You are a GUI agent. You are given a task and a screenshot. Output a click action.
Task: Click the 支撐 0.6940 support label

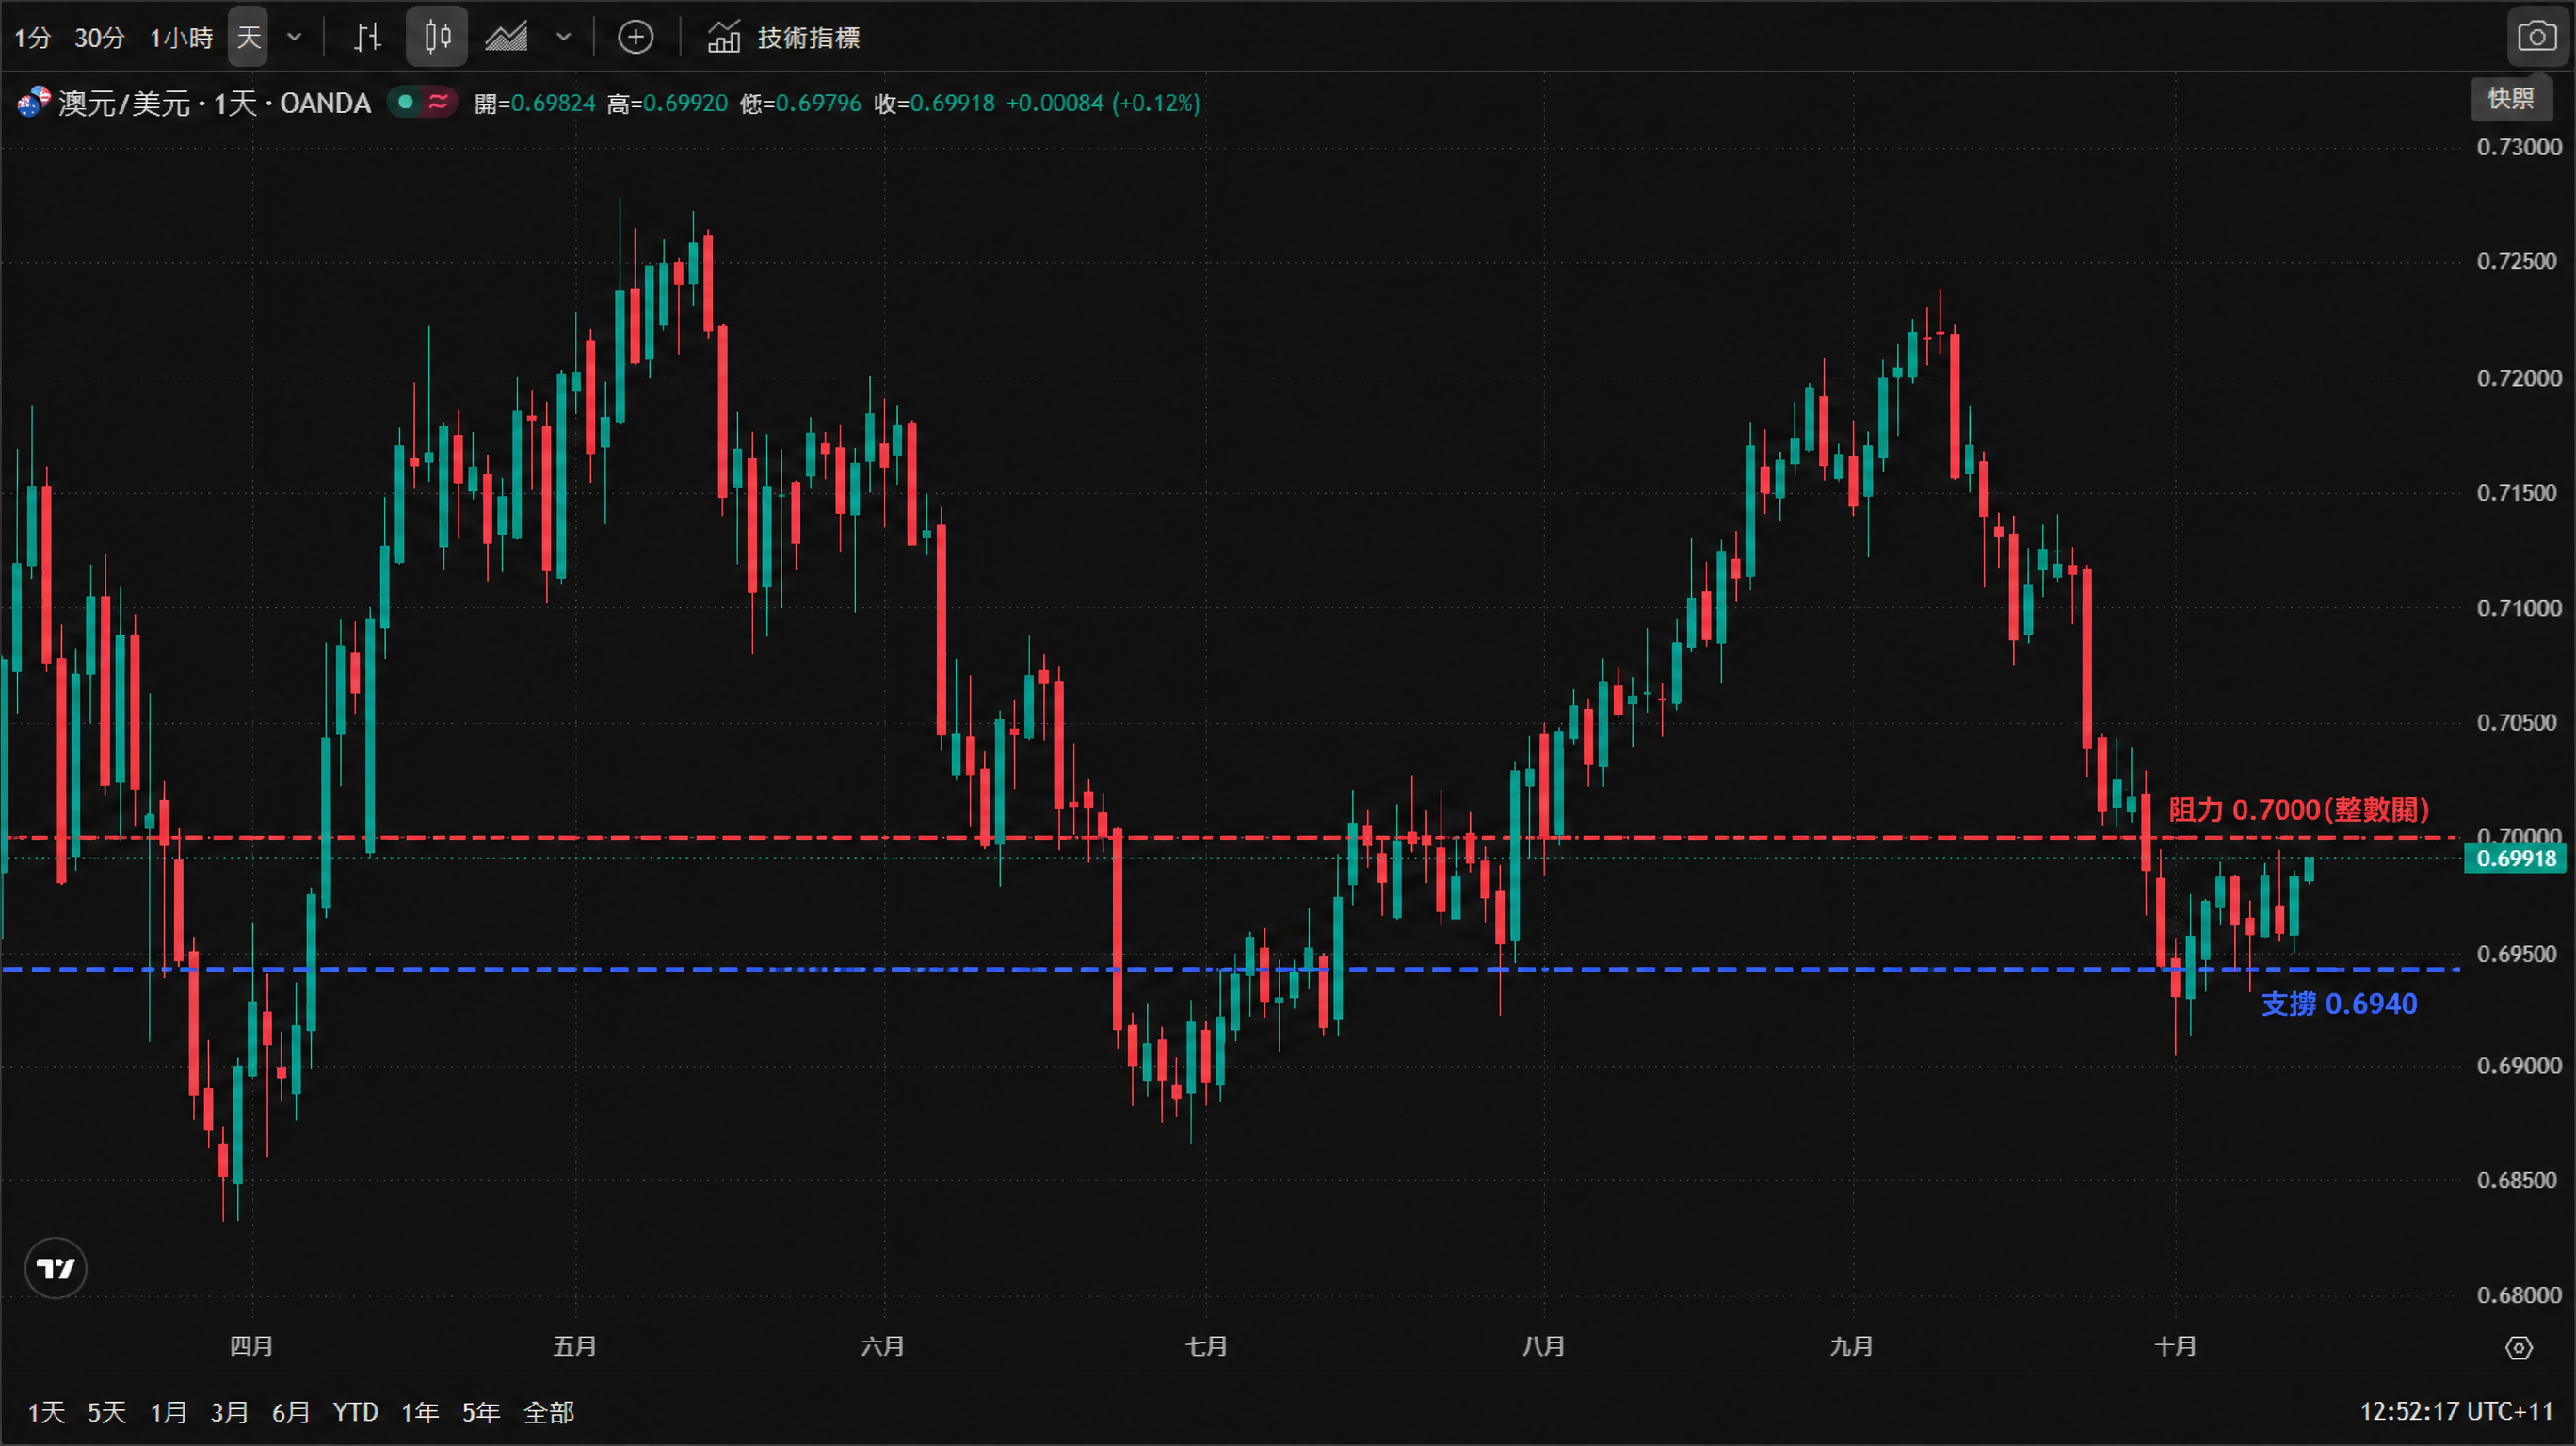[x=2339, y=1004]
